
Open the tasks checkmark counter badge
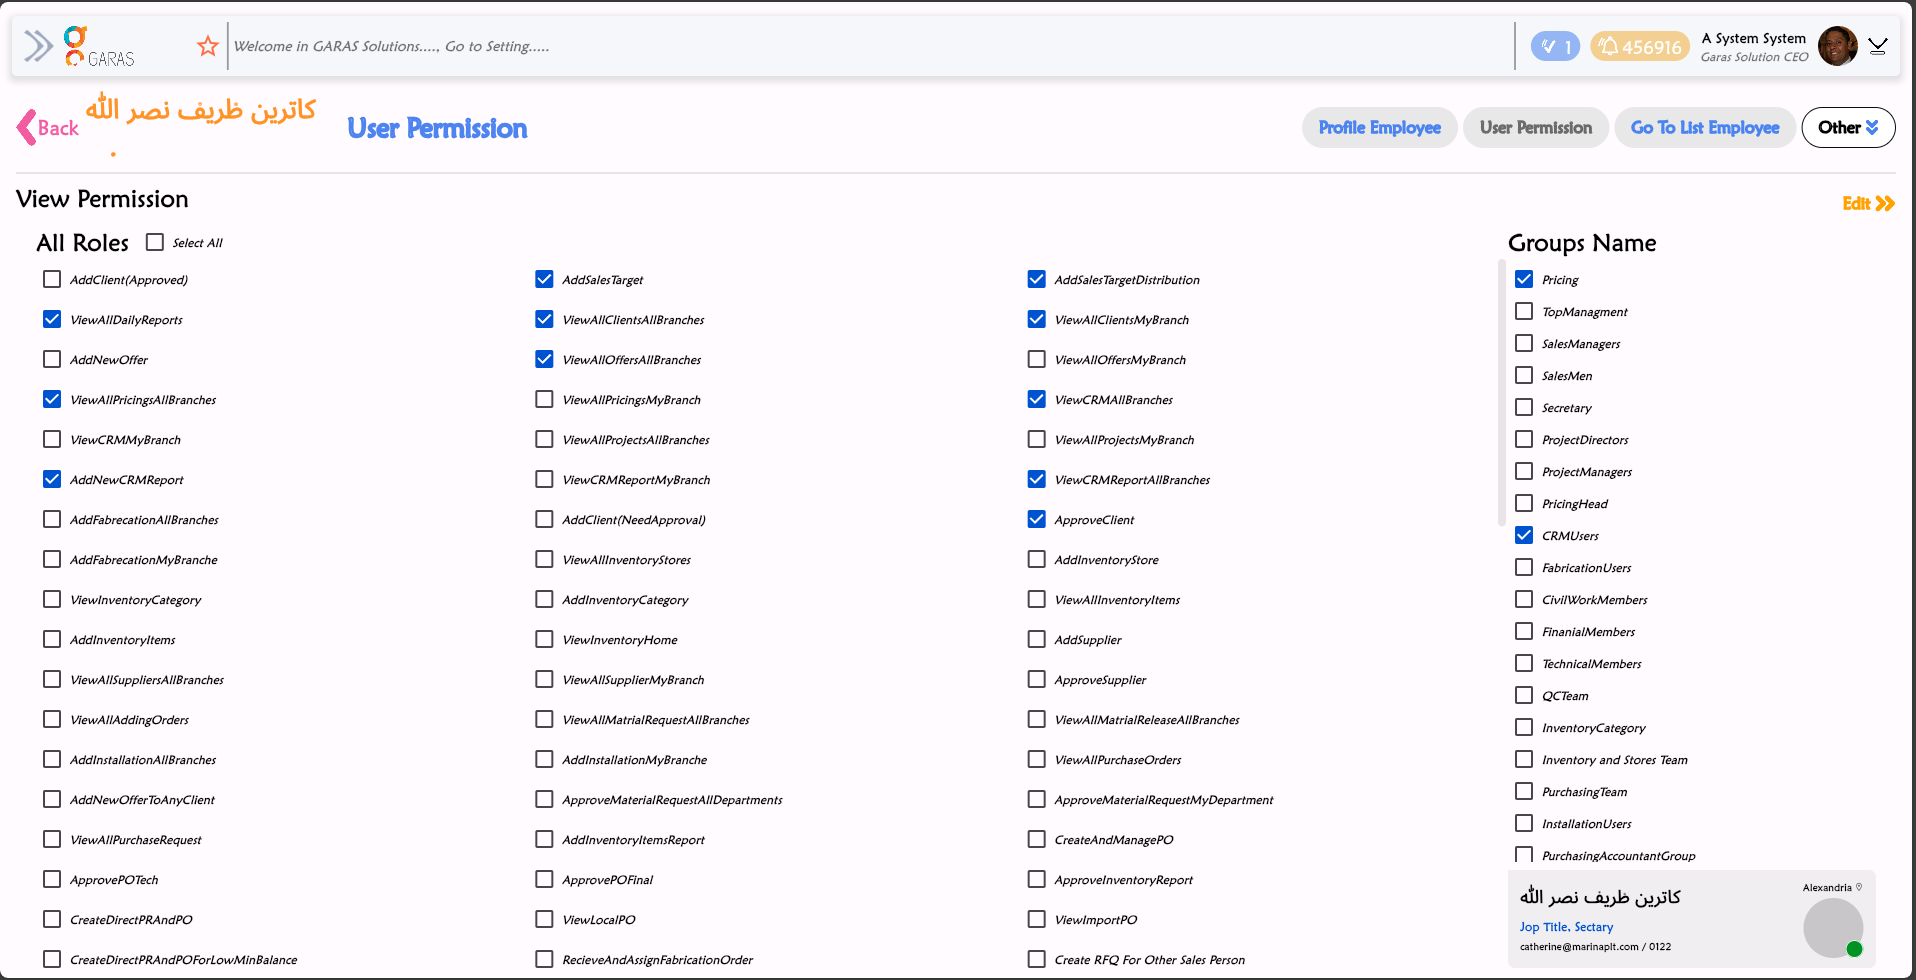pos(1555,46)
